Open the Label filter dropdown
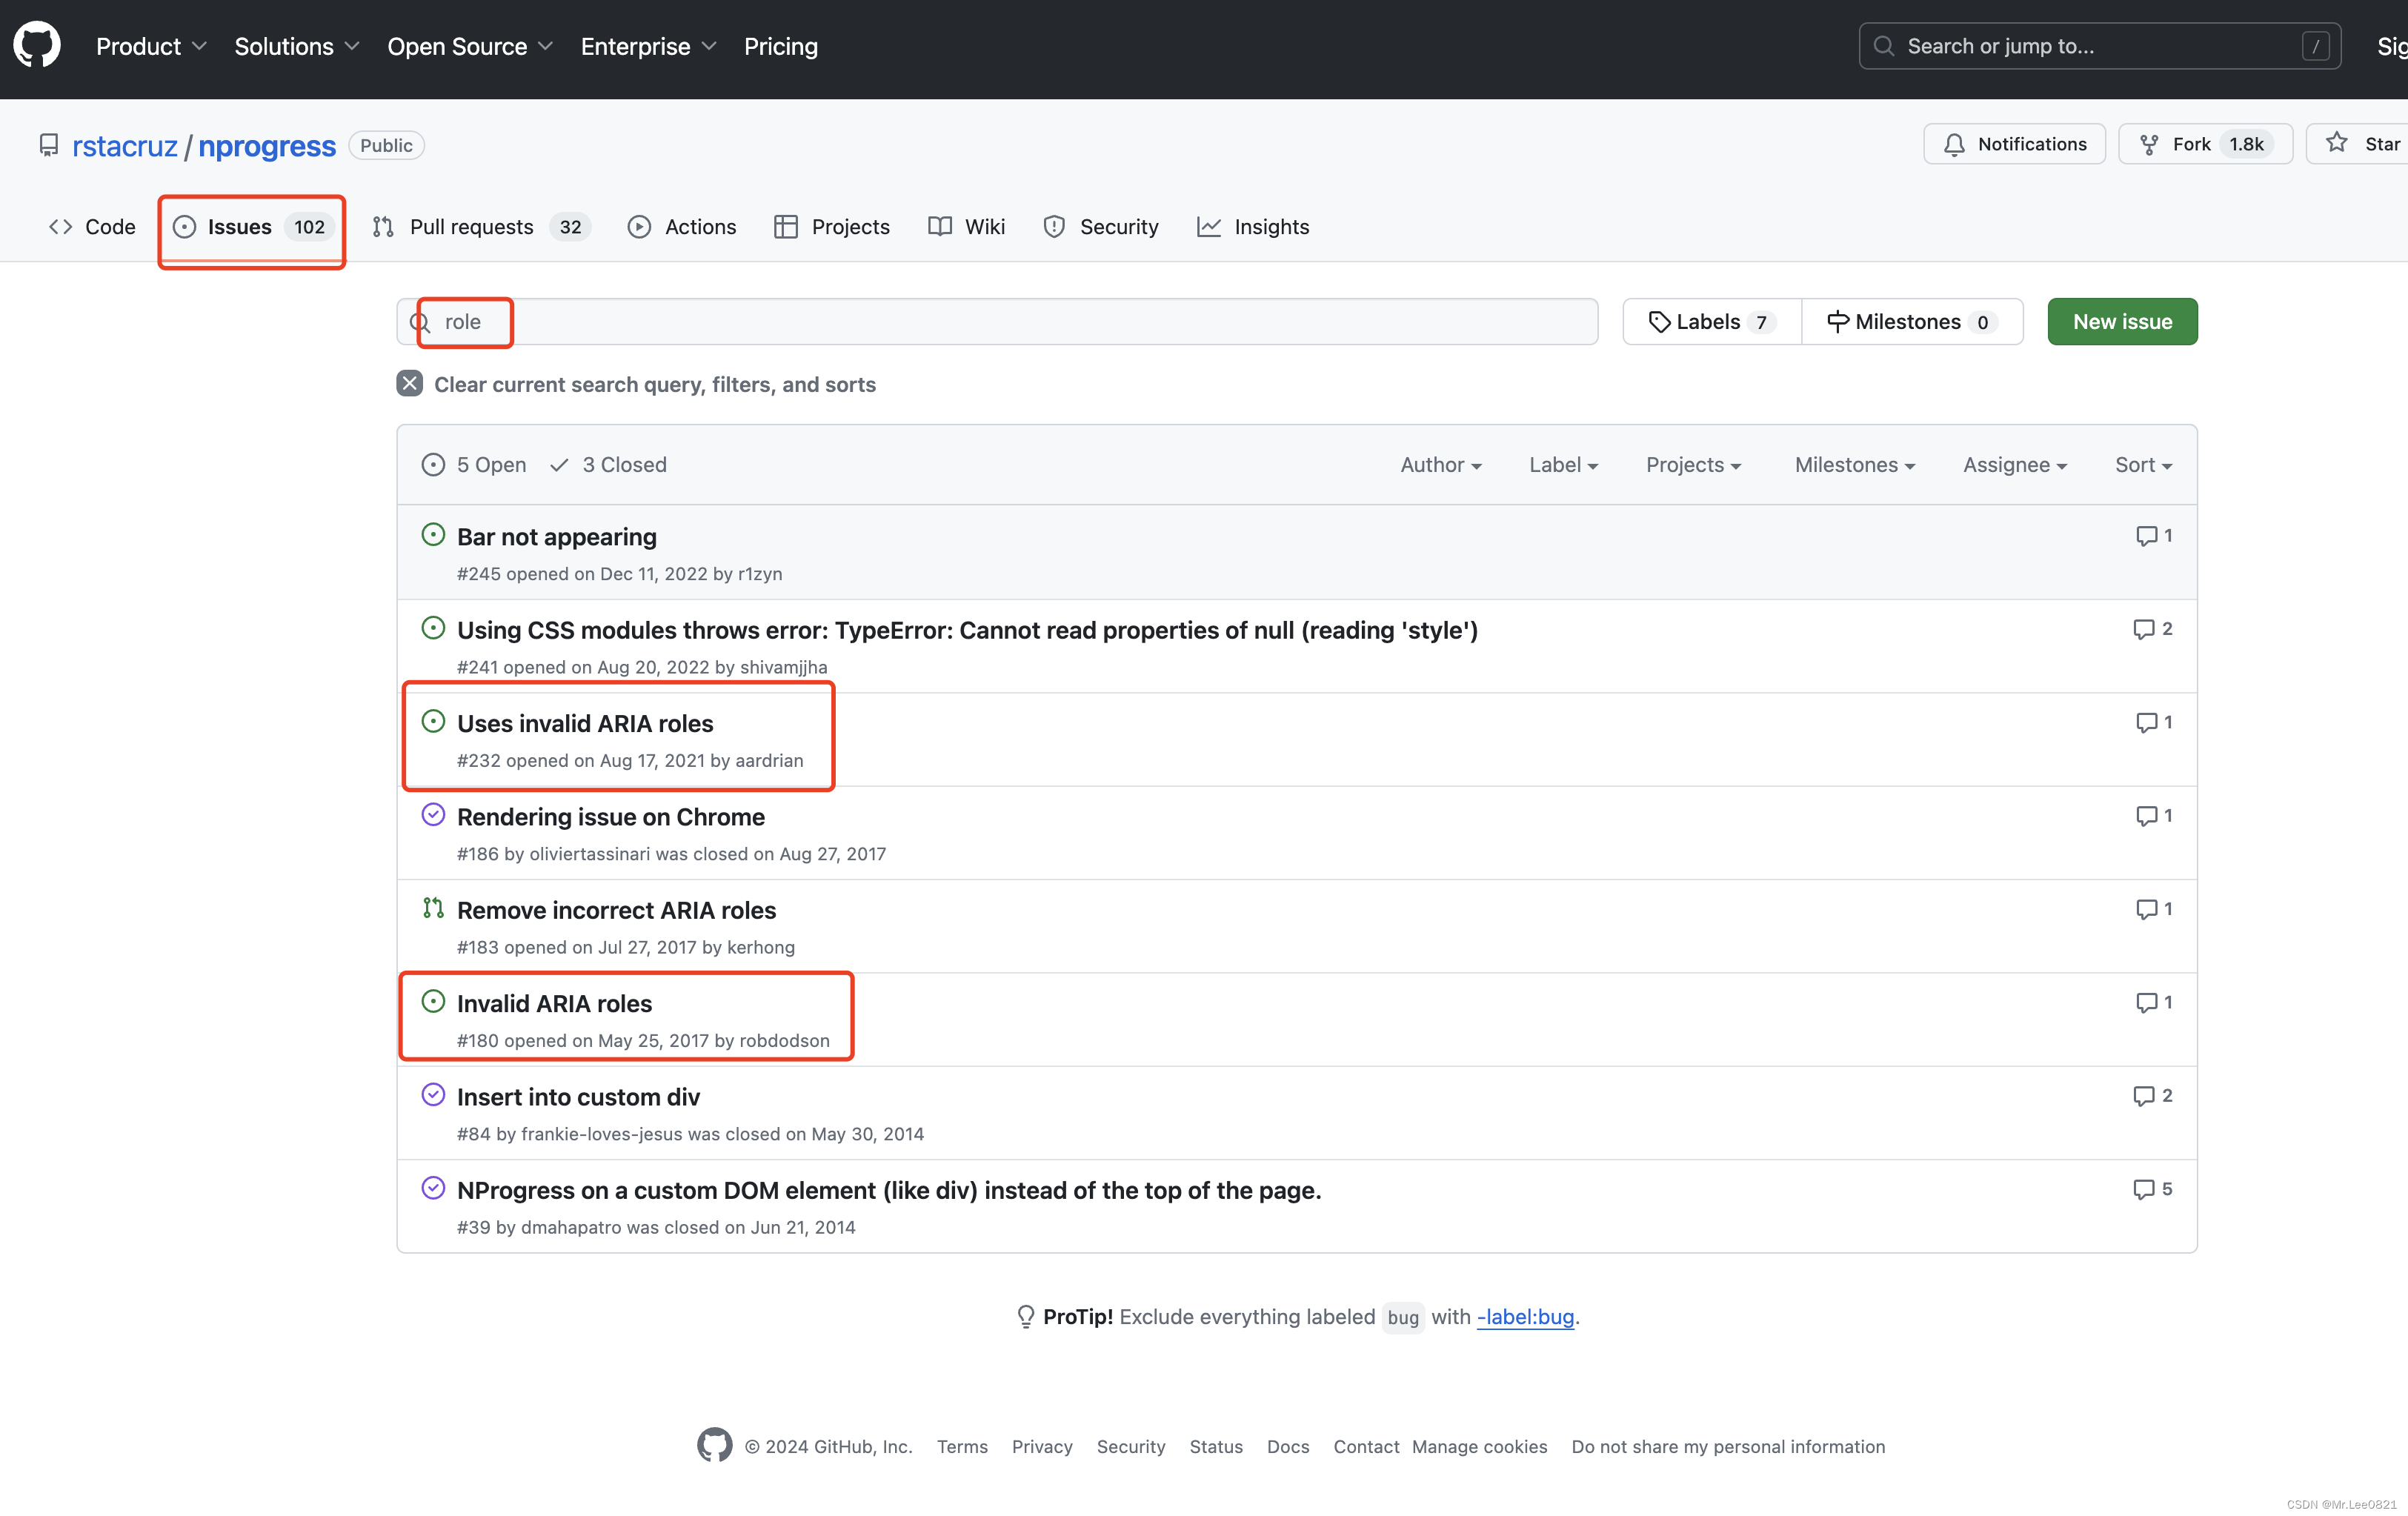The image size is (2408, 1516). (1562, 465)
